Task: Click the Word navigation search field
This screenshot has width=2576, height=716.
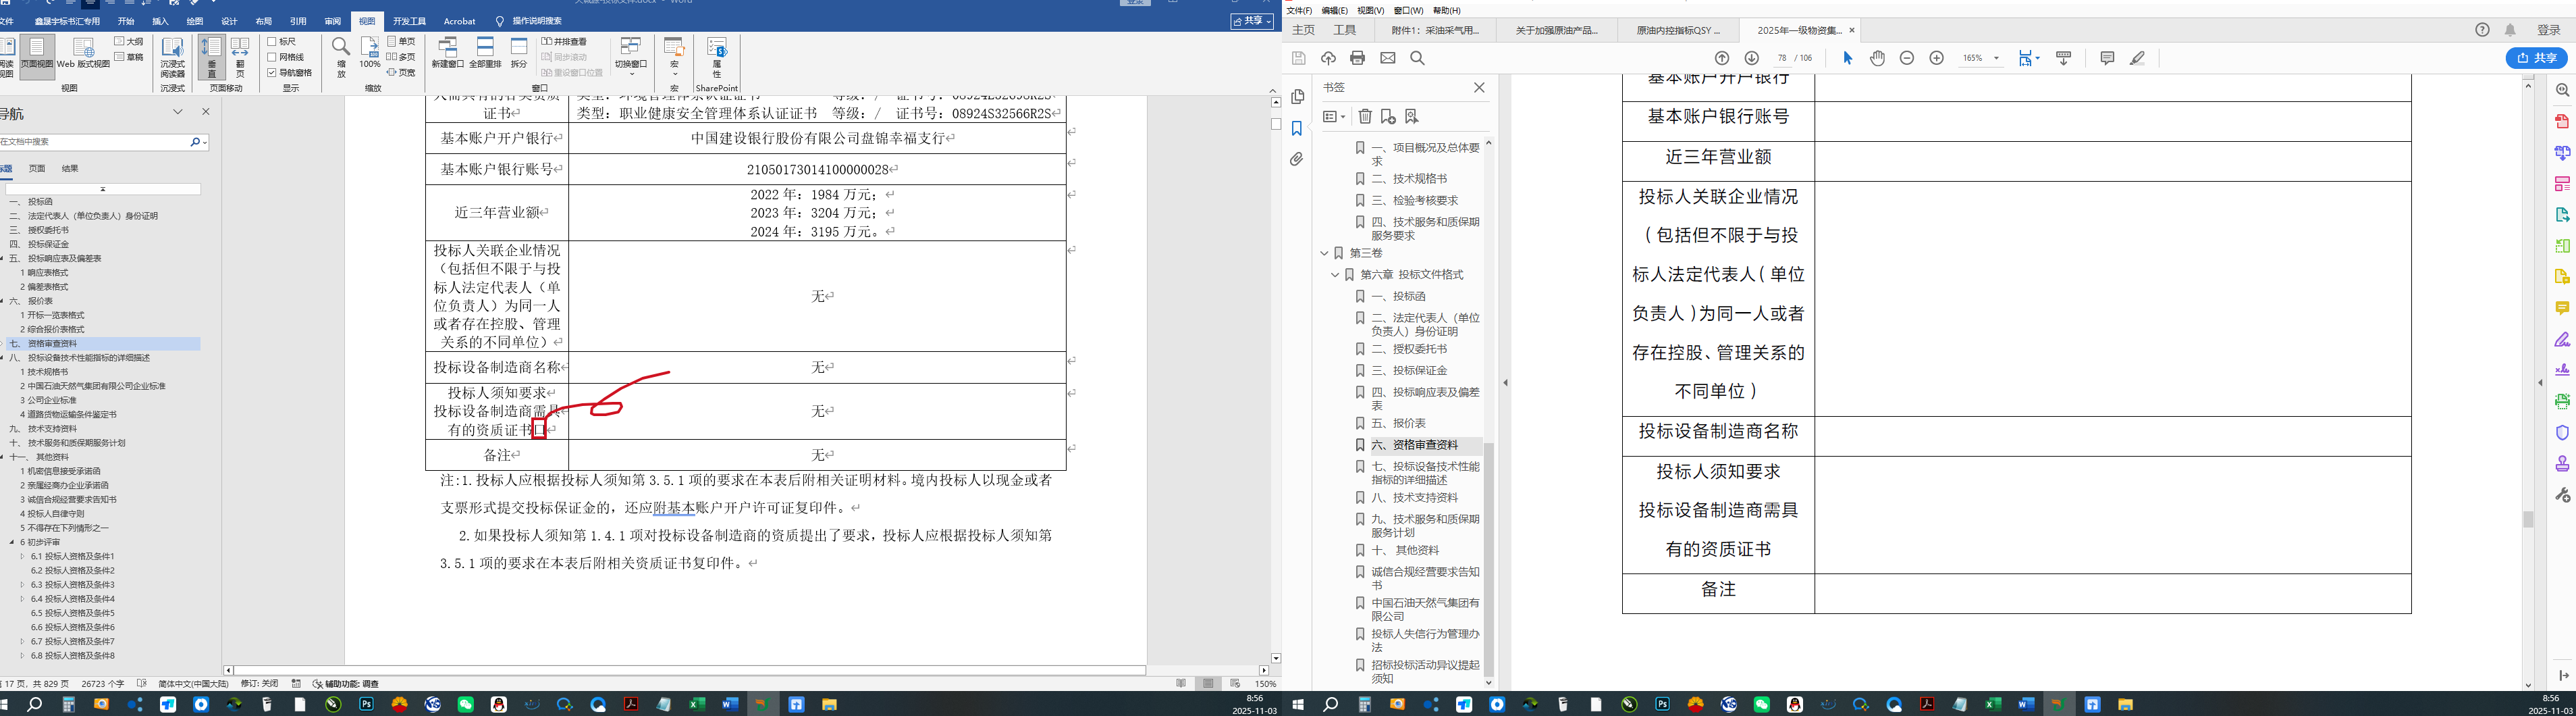Action: (x=95, y=142)
